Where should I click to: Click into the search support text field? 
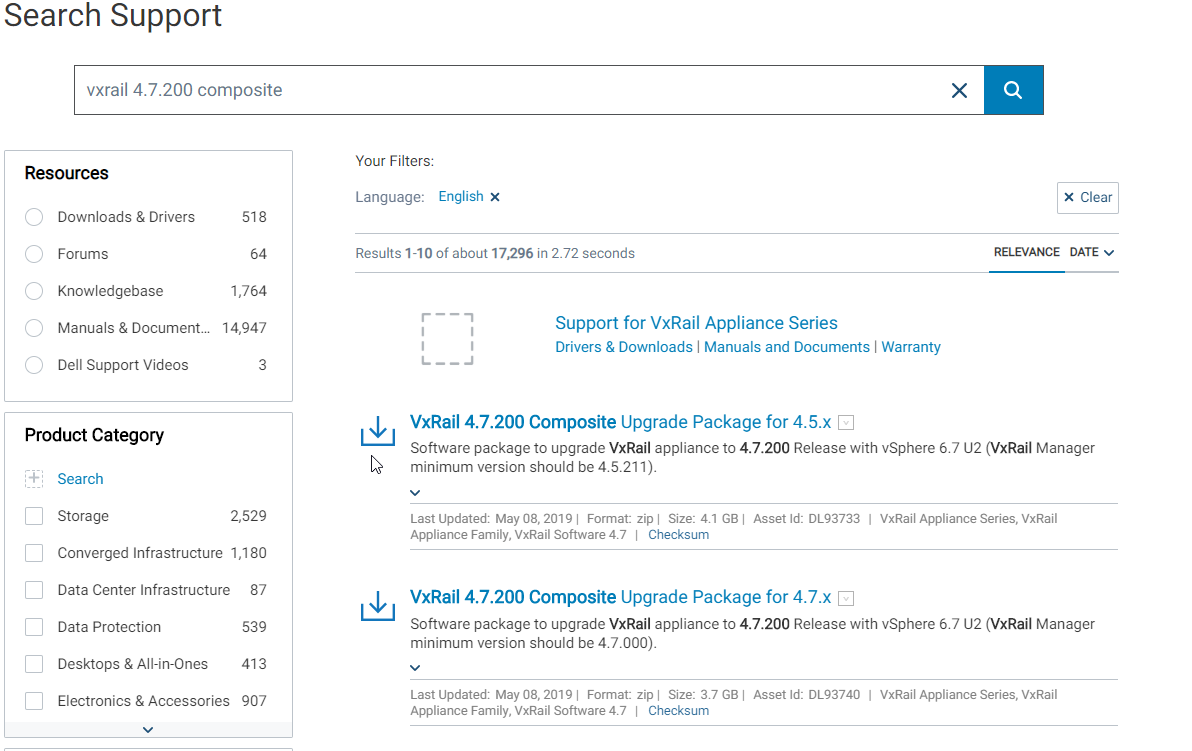click(500, 90)
